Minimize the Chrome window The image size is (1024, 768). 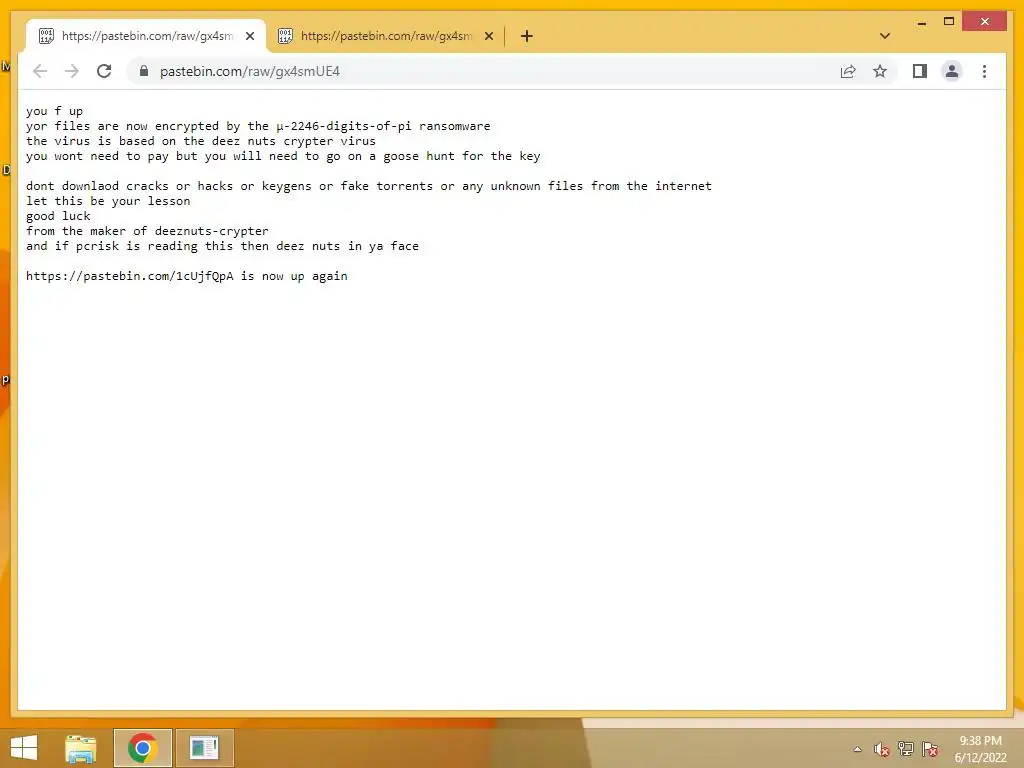pyautogui.click(x=921, y=22)
